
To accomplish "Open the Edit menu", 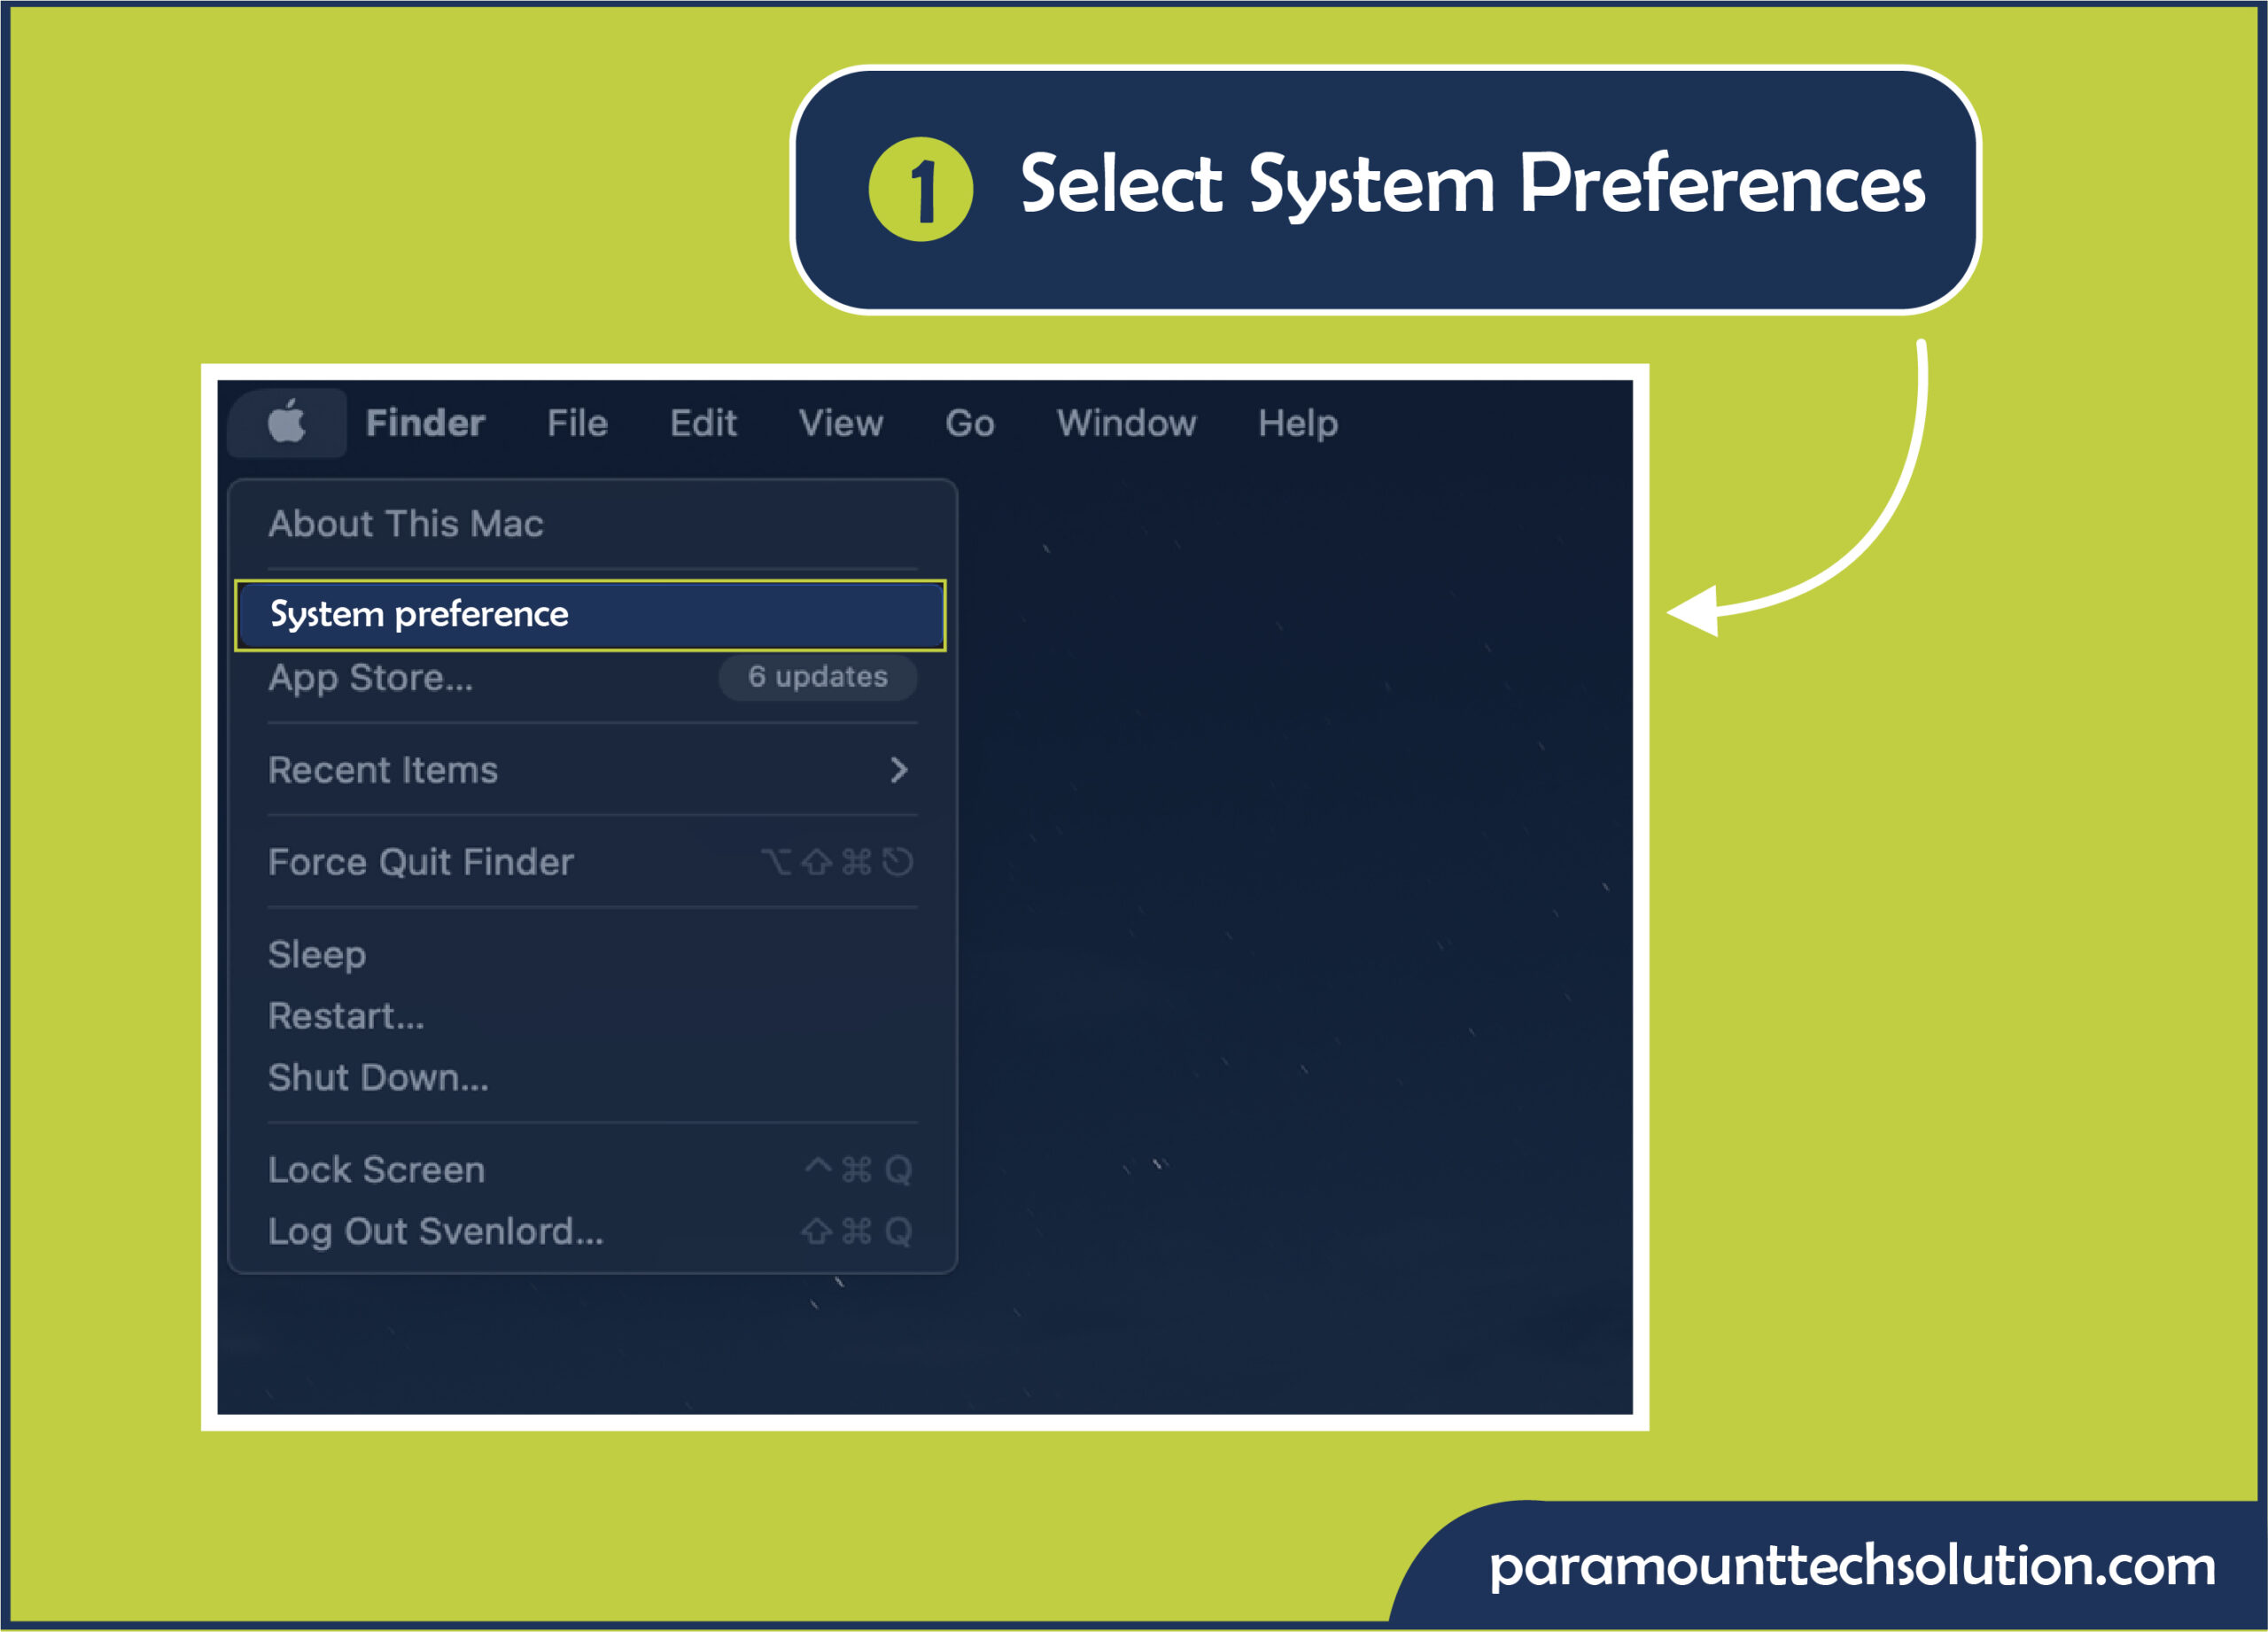I will (699, 423).
